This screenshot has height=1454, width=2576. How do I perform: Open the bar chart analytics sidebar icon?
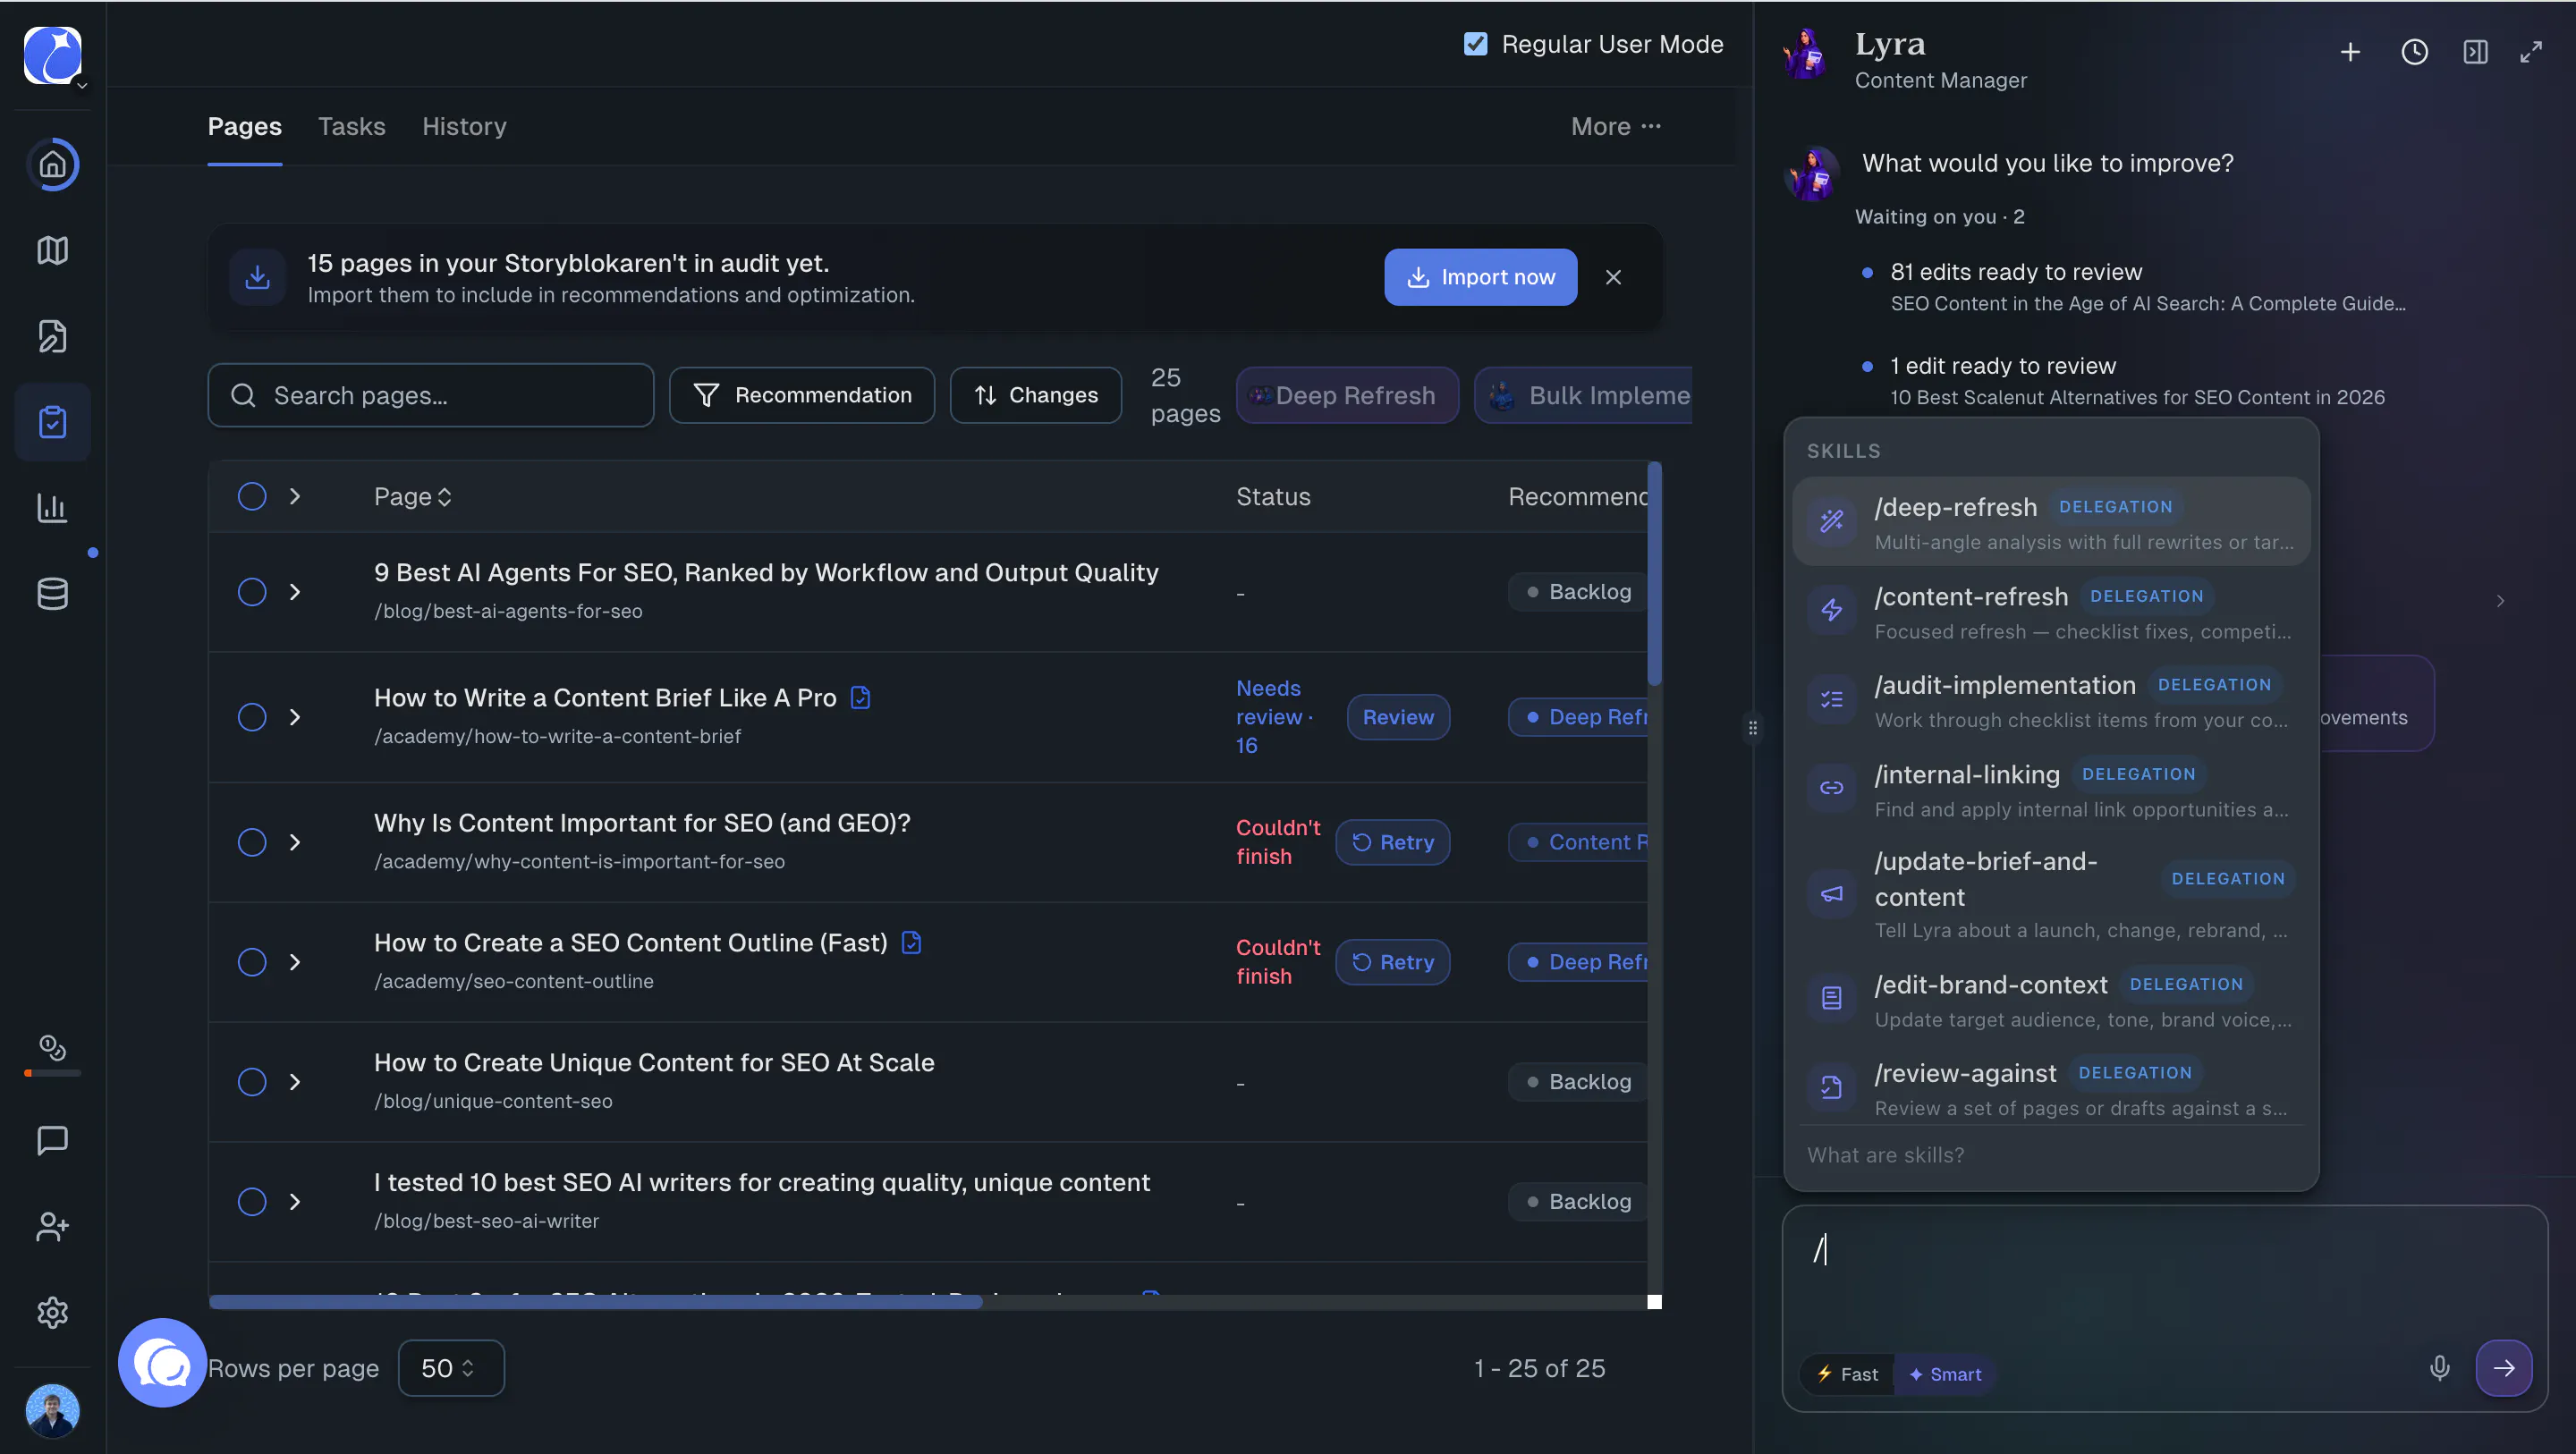52,508
